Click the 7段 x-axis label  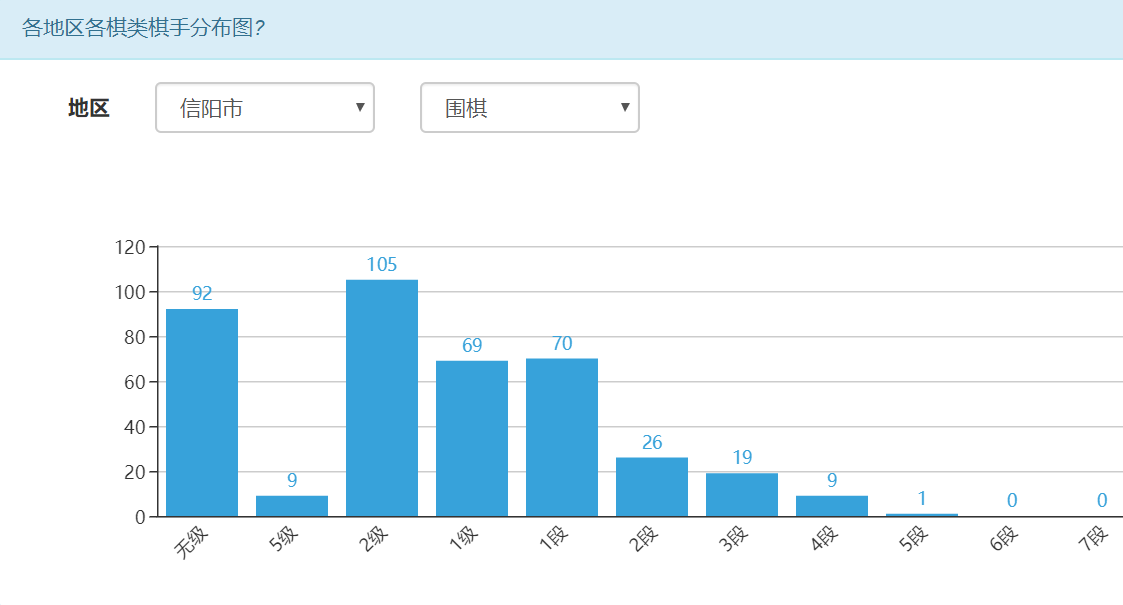(x=1092, y=540)
